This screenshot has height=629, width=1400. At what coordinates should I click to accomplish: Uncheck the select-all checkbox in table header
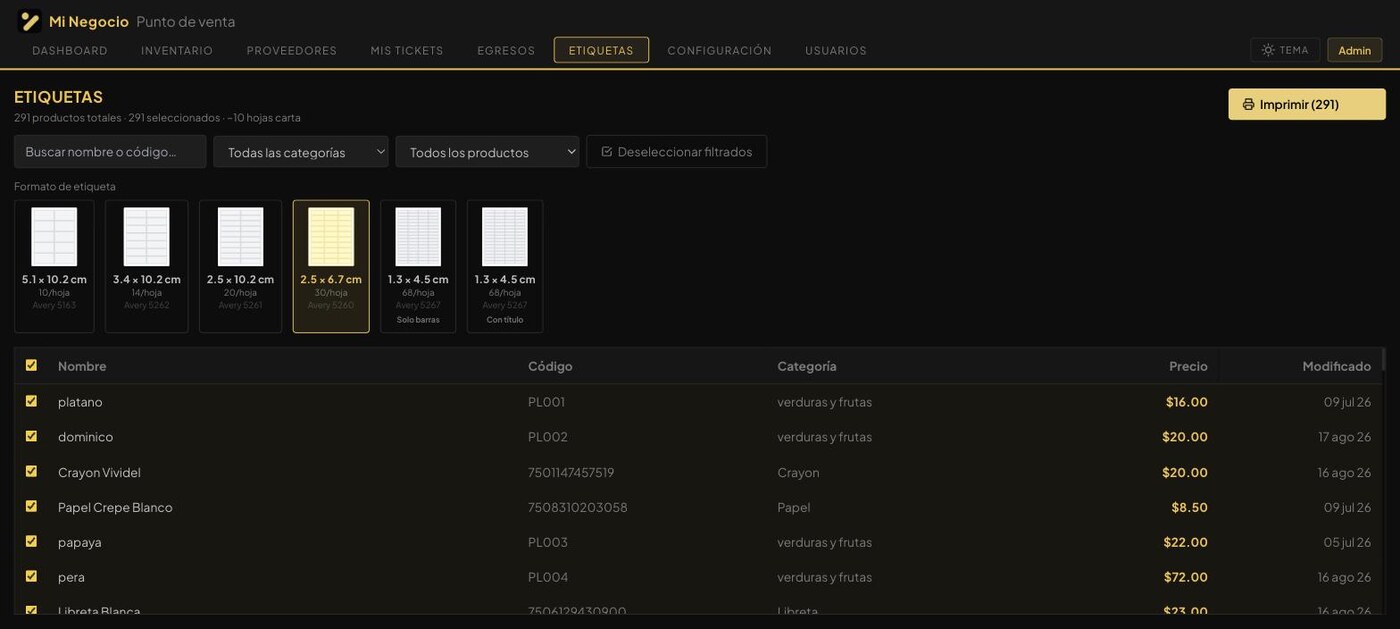pos(31,365)
